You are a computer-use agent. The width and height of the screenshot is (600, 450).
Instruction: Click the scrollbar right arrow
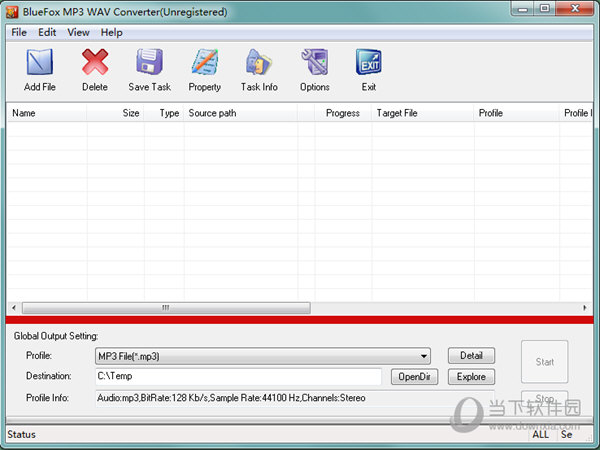tap(584, 308)
